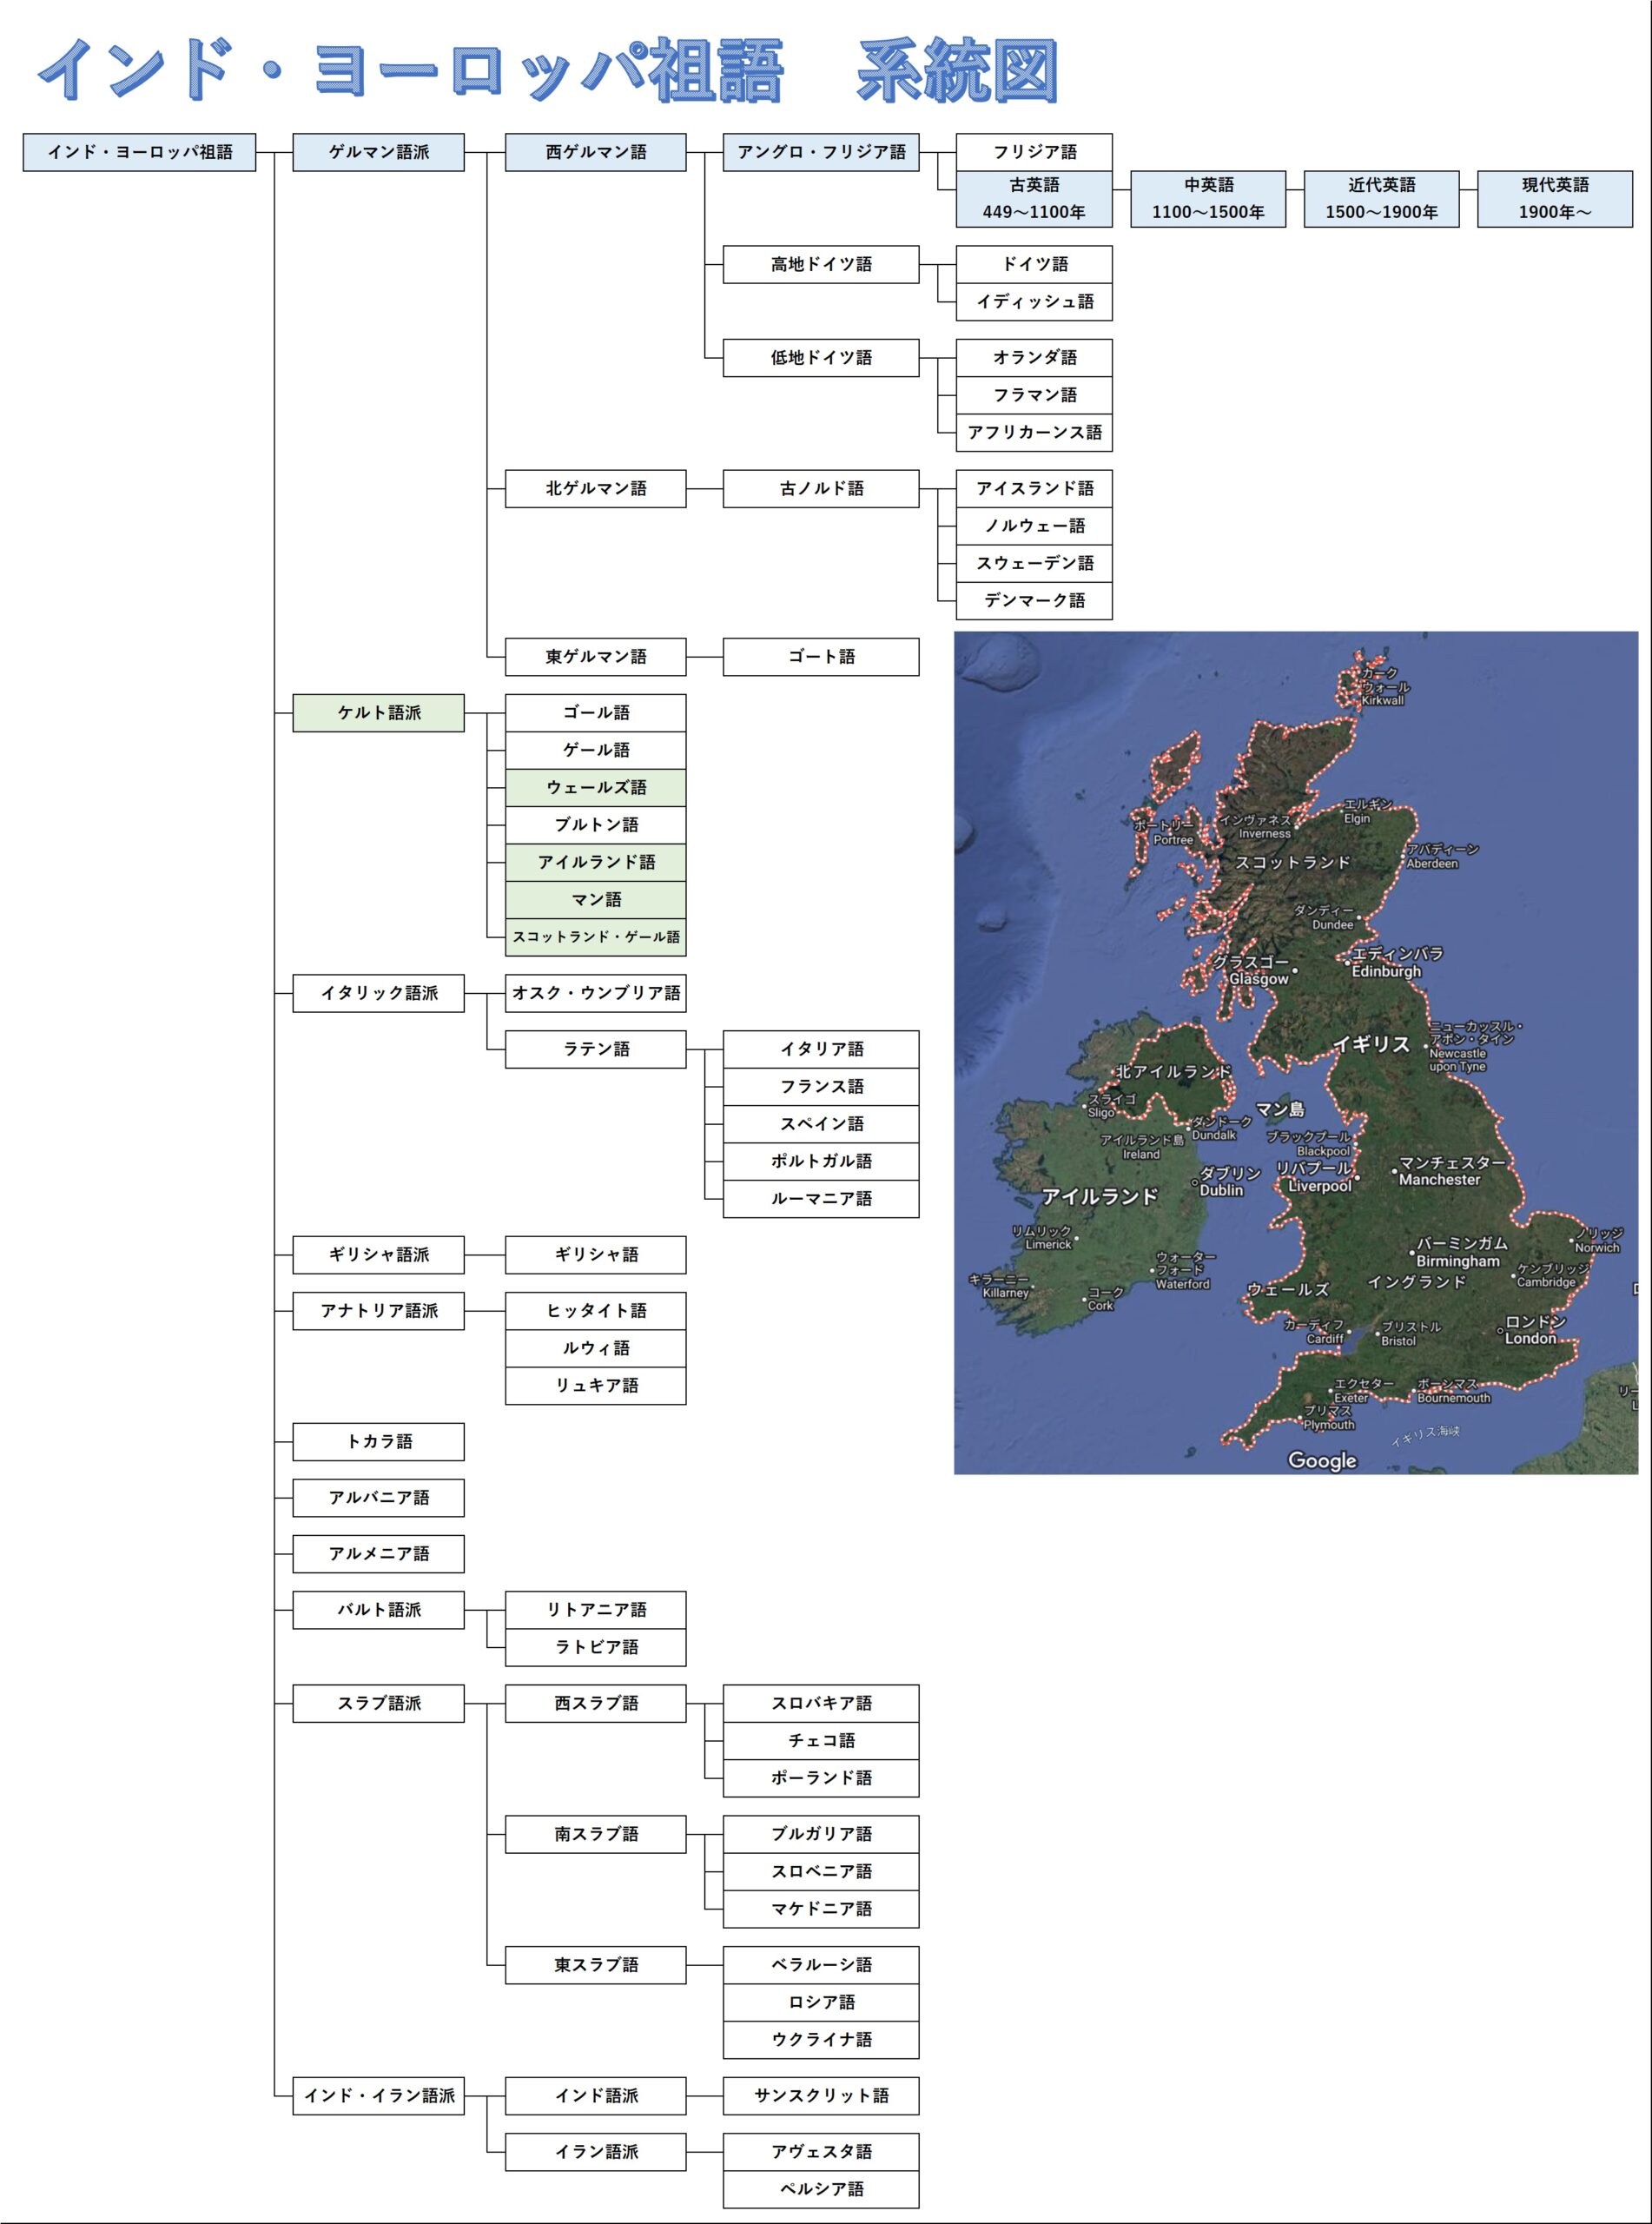Select the アイスランド語 box
1652x2224 pixels.
[x=1034, y=489]
